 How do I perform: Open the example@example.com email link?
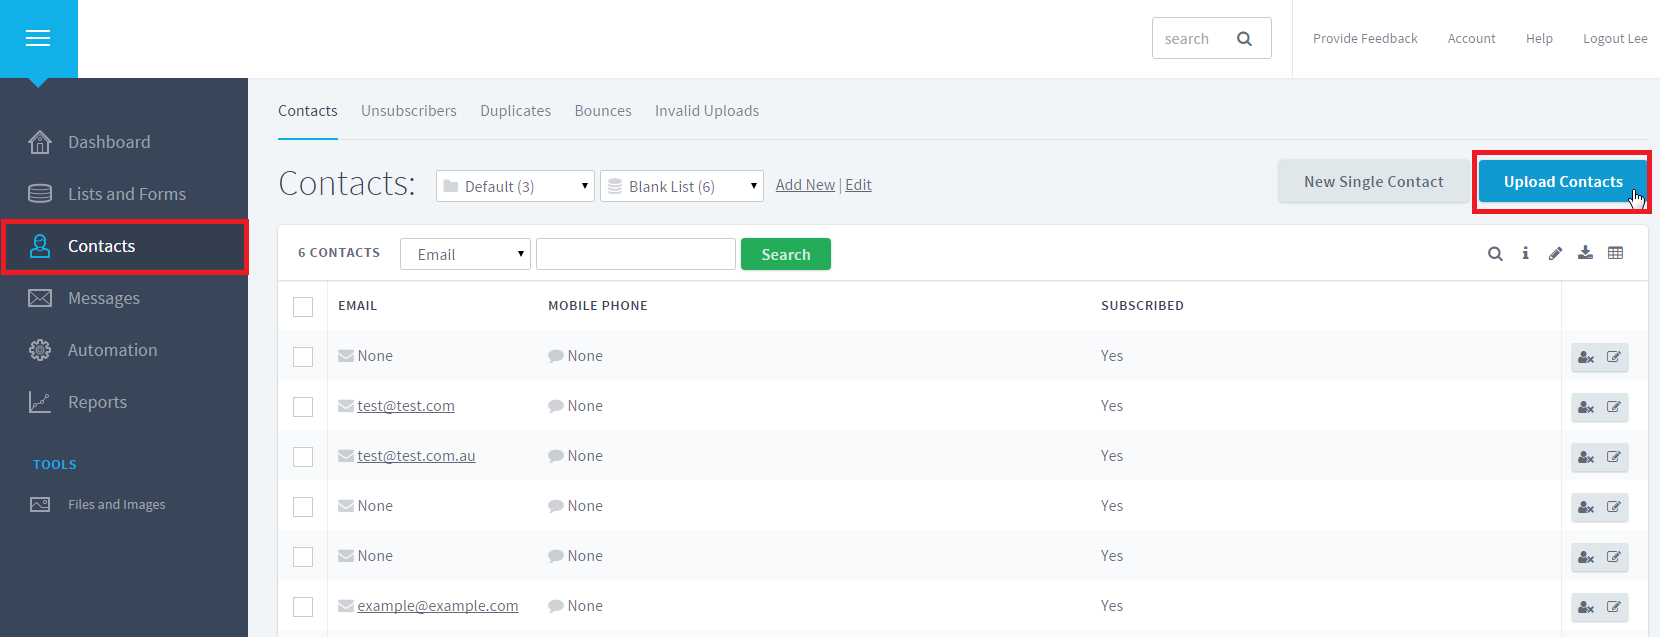[438, 606]
